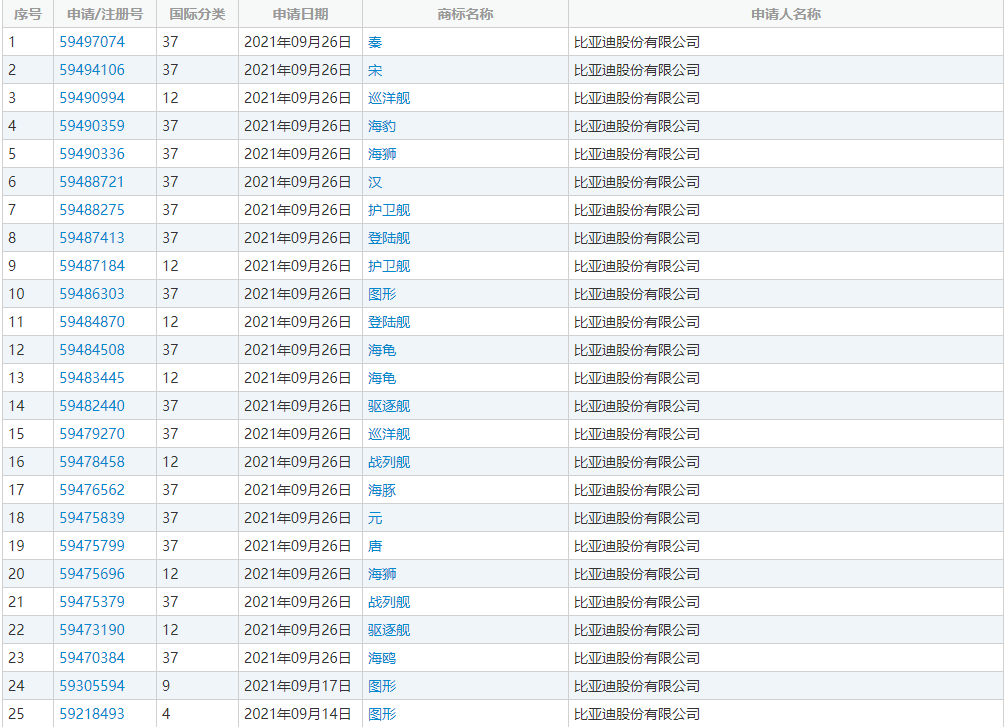This screenshot has height=727, width=1005.
Task: Click trademark 海龟 in row 12
Action: tap(382, 350)
